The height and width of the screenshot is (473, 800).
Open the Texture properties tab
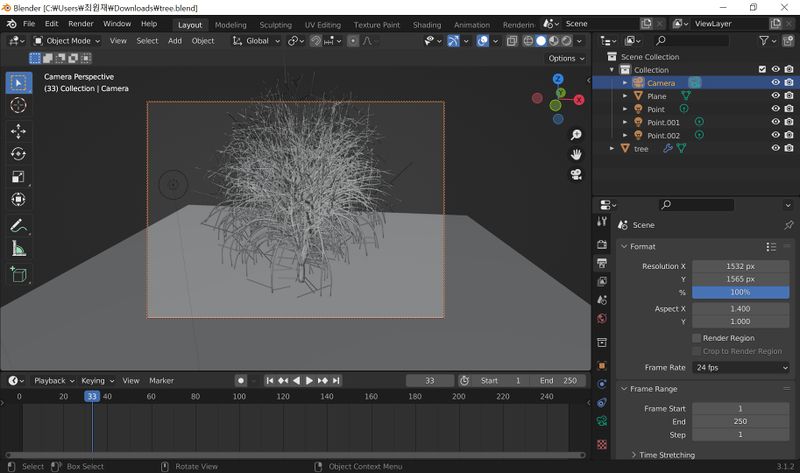[602, 444]
